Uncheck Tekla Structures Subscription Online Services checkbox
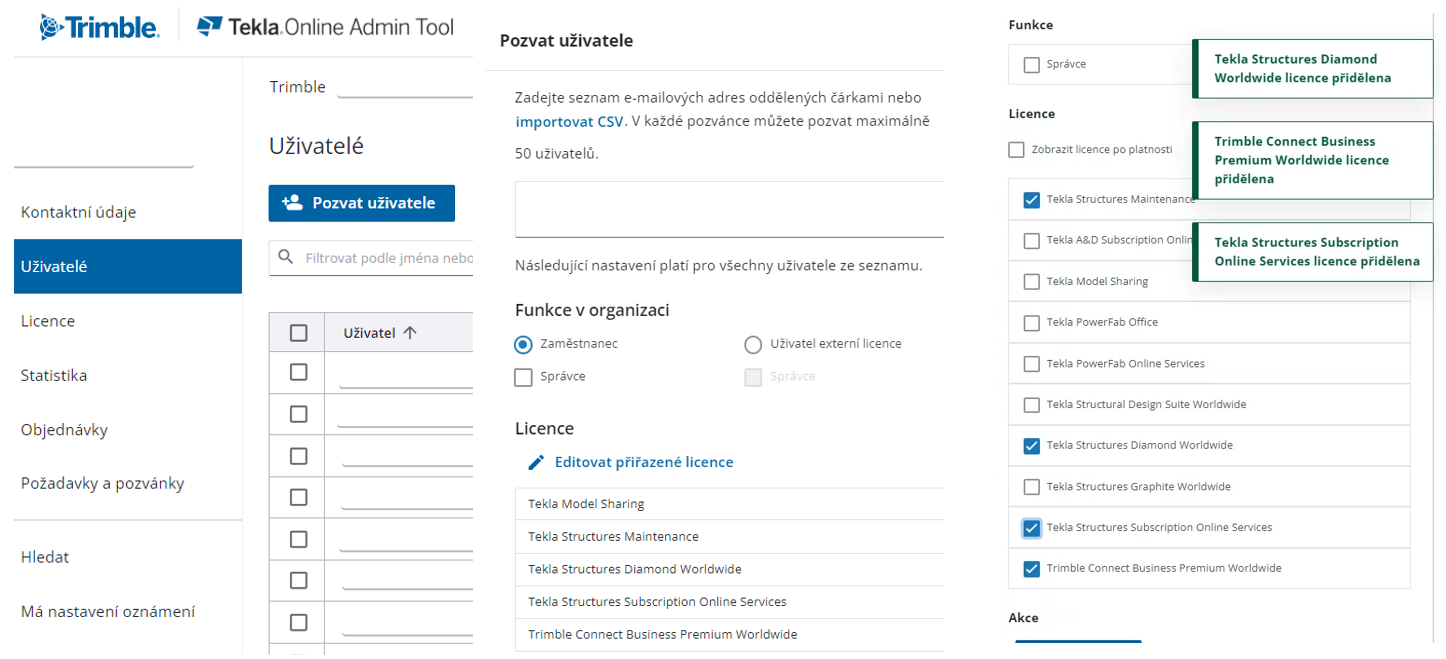Screen dimensions: 1446x659 [1032, 528]
